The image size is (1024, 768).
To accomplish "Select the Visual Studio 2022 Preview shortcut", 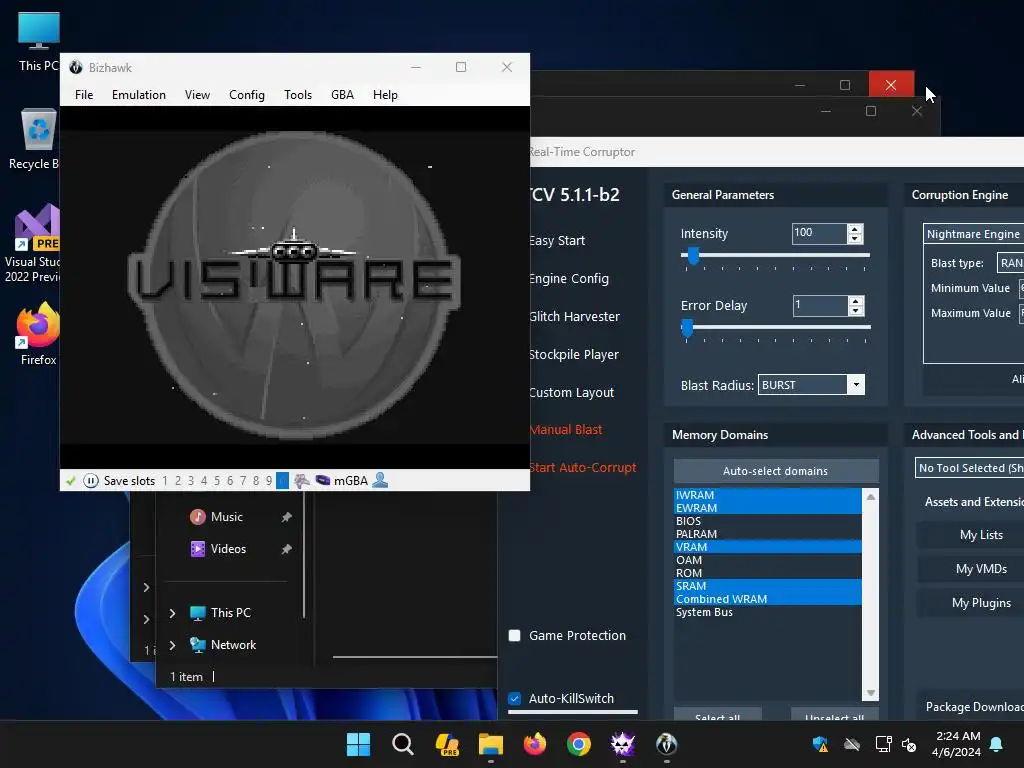I will 33,244.
